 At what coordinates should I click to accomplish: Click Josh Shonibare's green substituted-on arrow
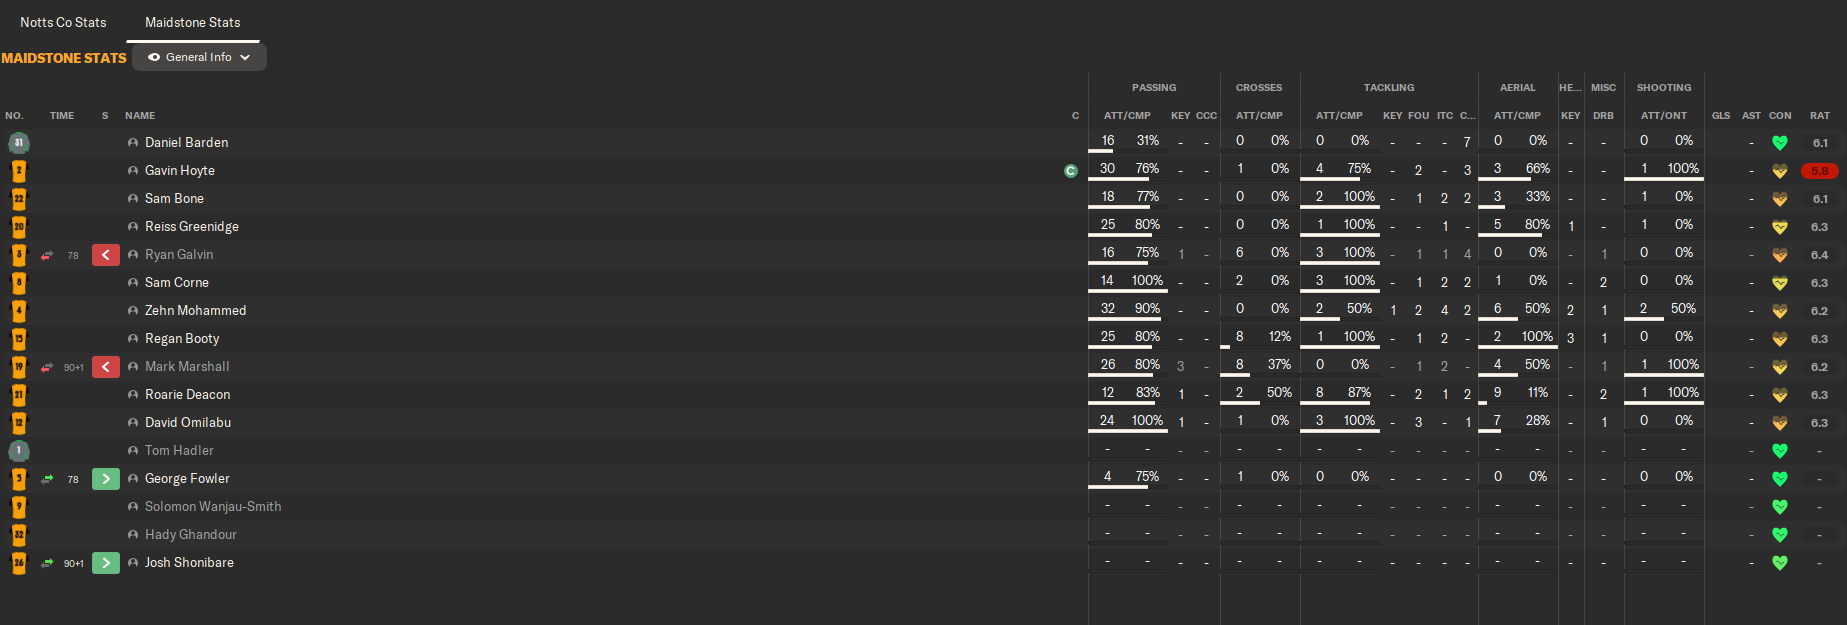[x=106, y=563]
